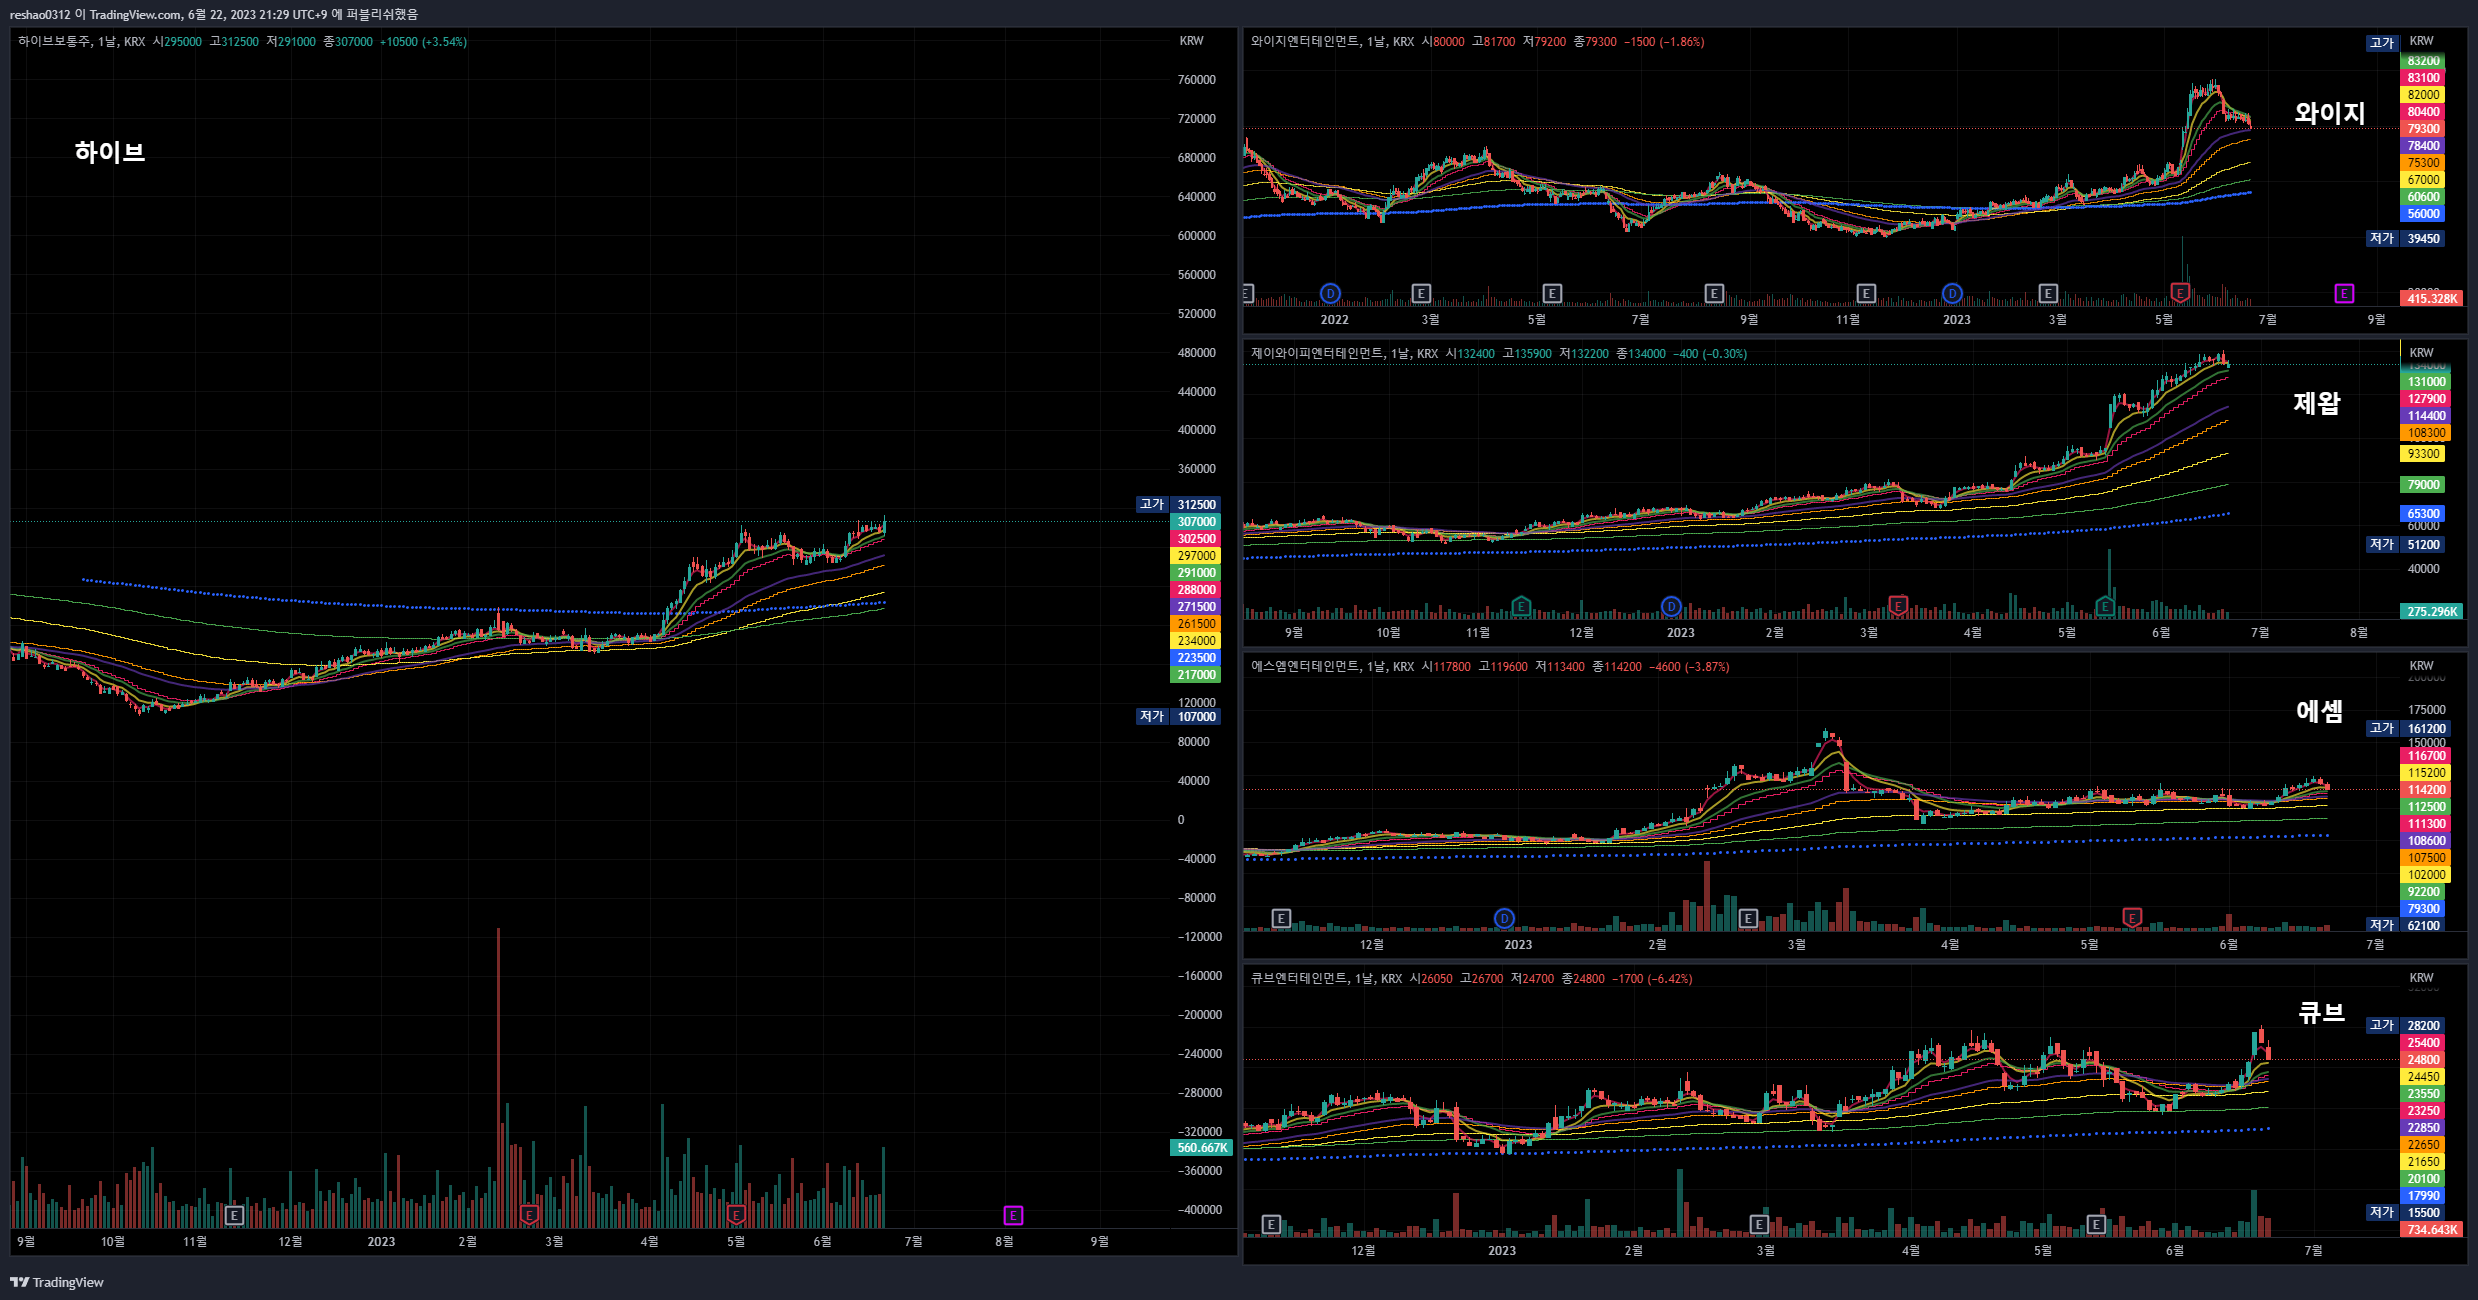Click the D dividend marker on 제왑 chart
The width and height of the screenshot is (2478, 1300).
(1671, 606)
